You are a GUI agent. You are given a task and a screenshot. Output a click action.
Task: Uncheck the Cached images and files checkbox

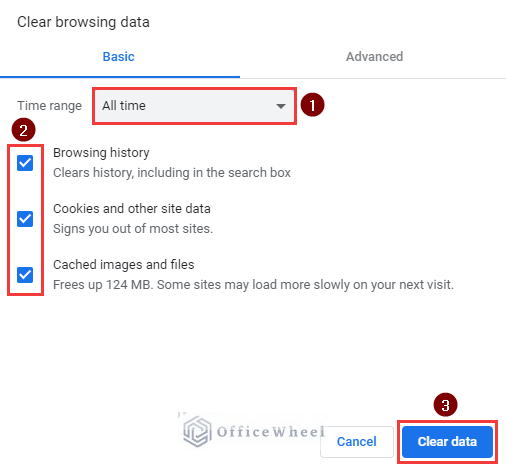coord(25,275)
